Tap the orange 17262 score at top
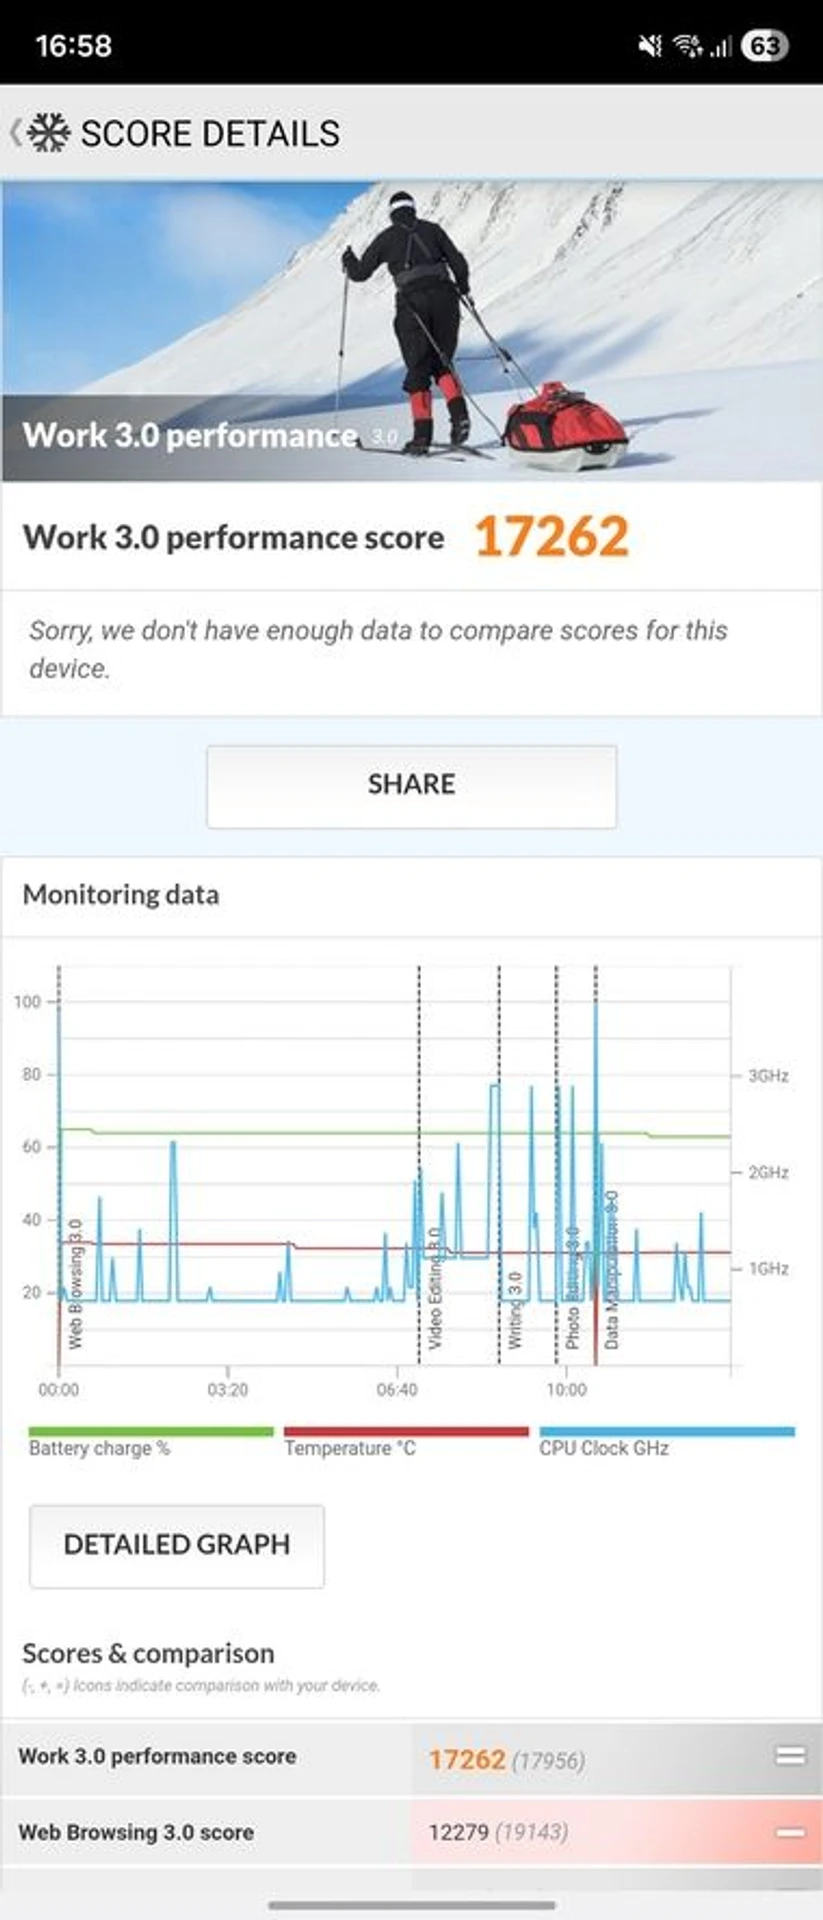Screen dimensions: 823x1920 [x=551, y=537]
